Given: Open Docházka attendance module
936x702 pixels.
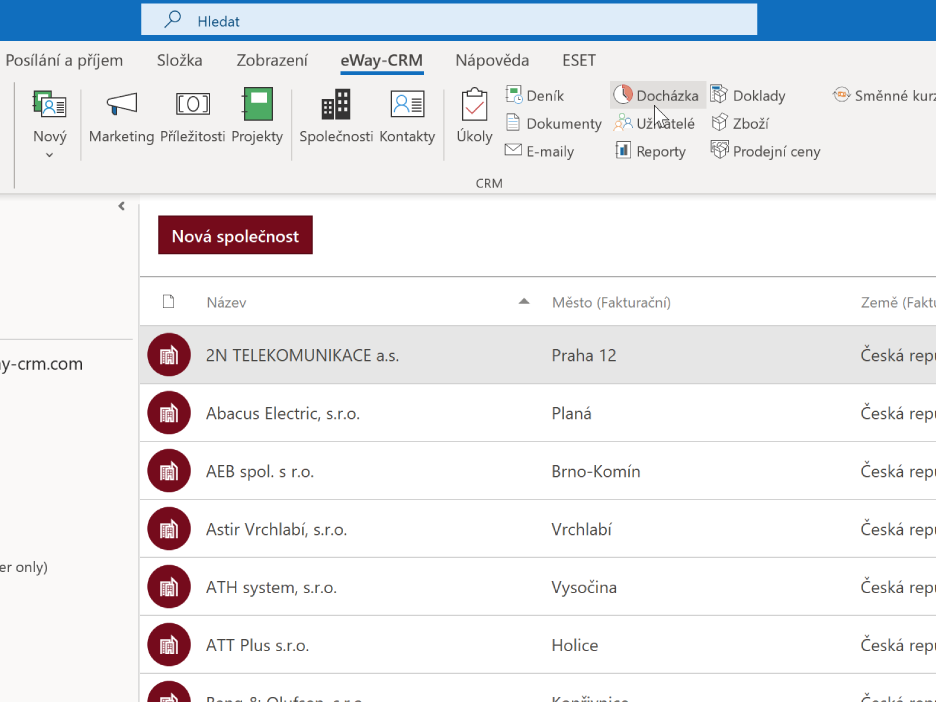Looking at the screenshot, I should [657, 96].
